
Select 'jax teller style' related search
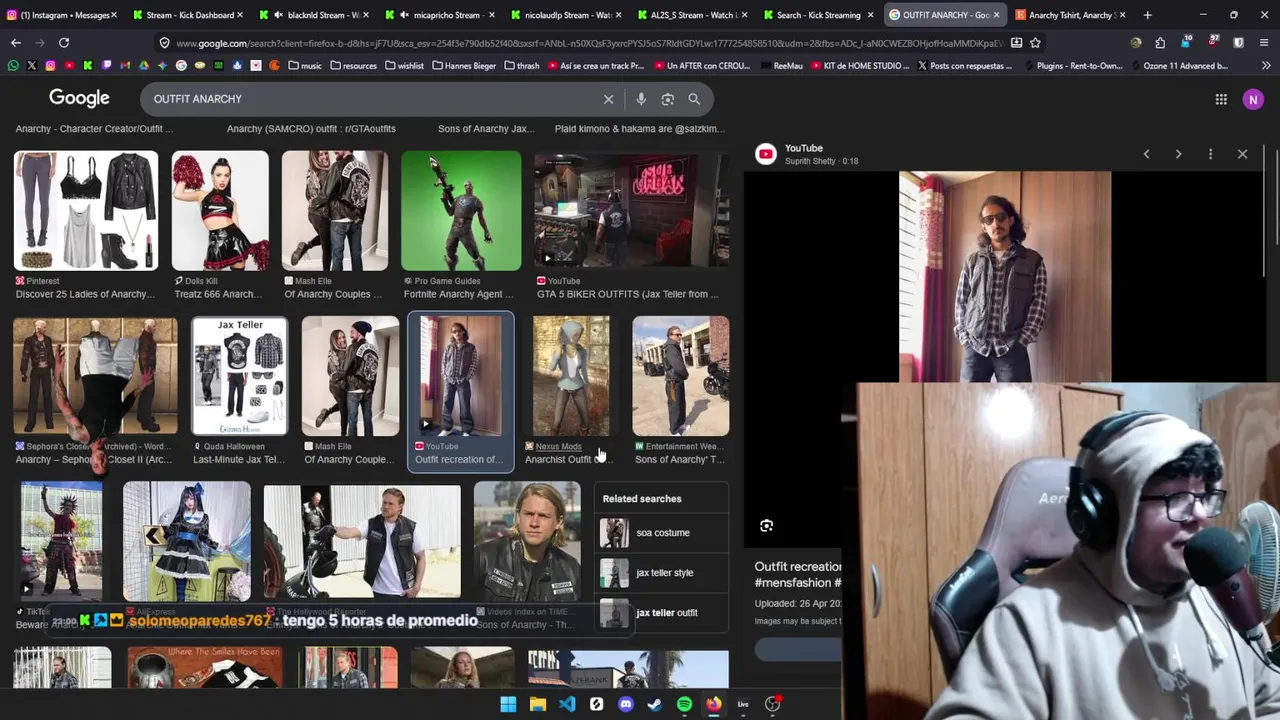tap(661, 573)
